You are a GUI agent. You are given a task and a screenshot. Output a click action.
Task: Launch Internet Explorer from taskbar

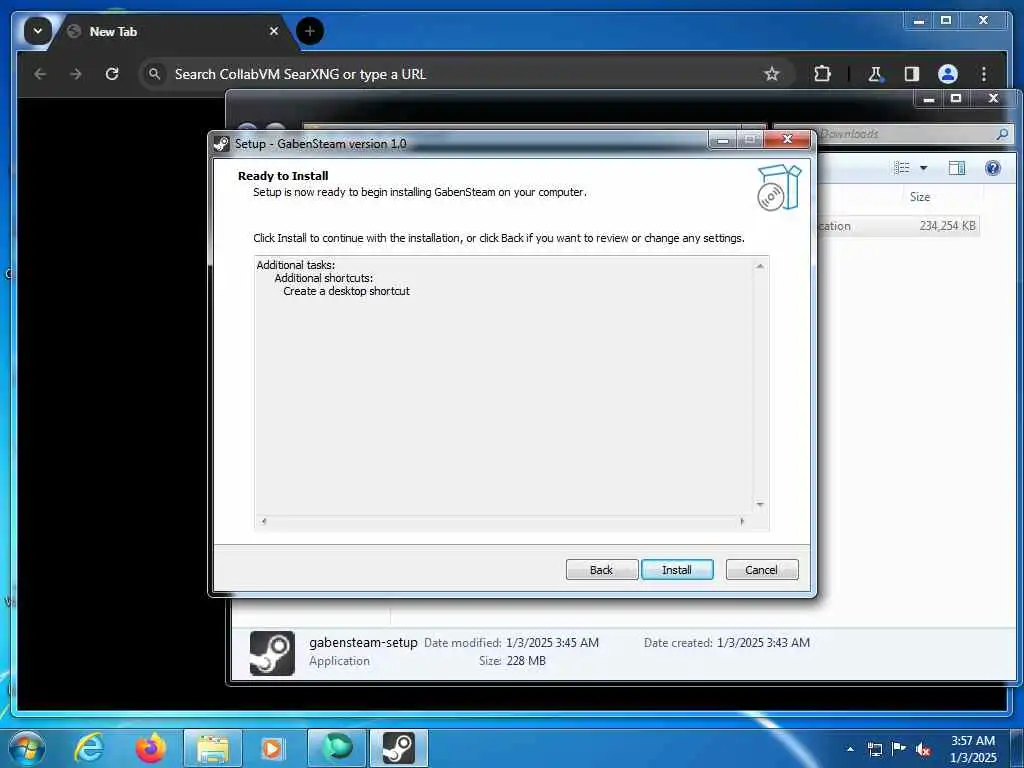pos(89,748)
